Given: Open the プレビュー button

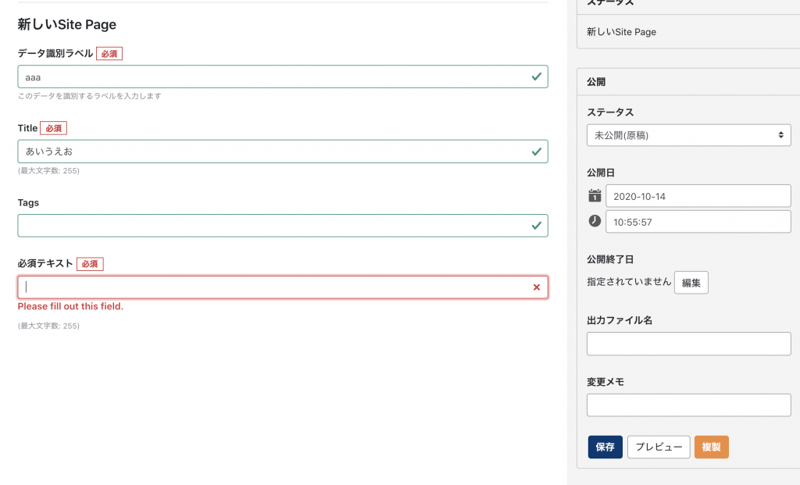Looking at the screenshot, I should [658, 447].
